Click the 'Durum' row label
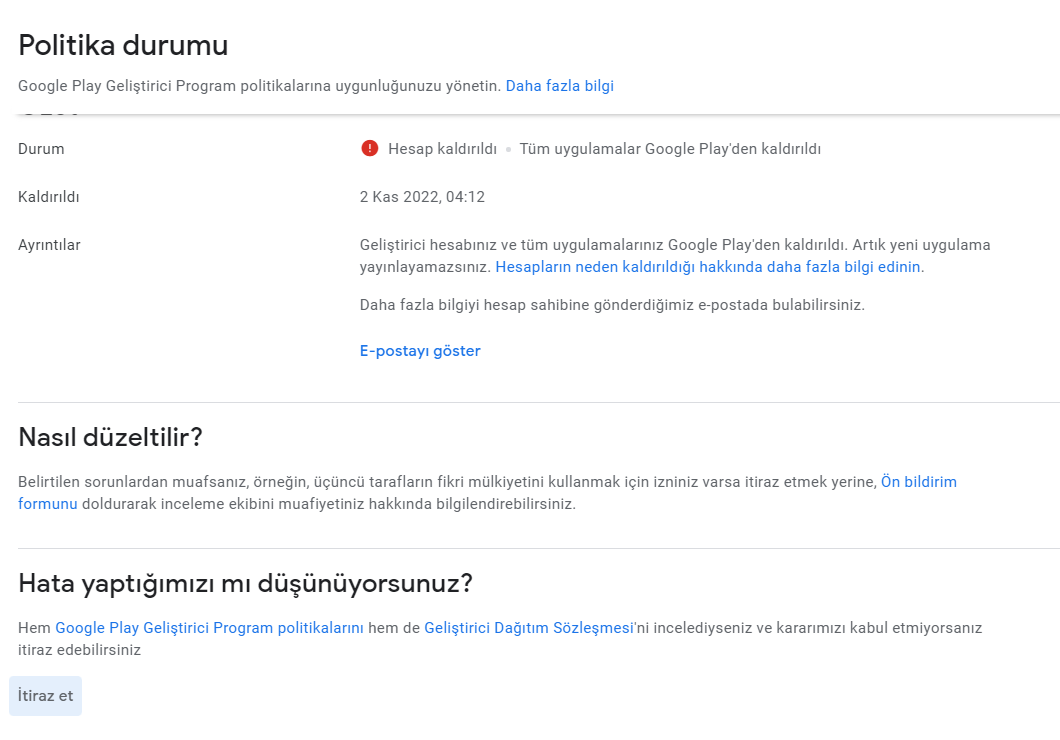The width and height of the screenshot is (1060, 740). pos(41,149)
